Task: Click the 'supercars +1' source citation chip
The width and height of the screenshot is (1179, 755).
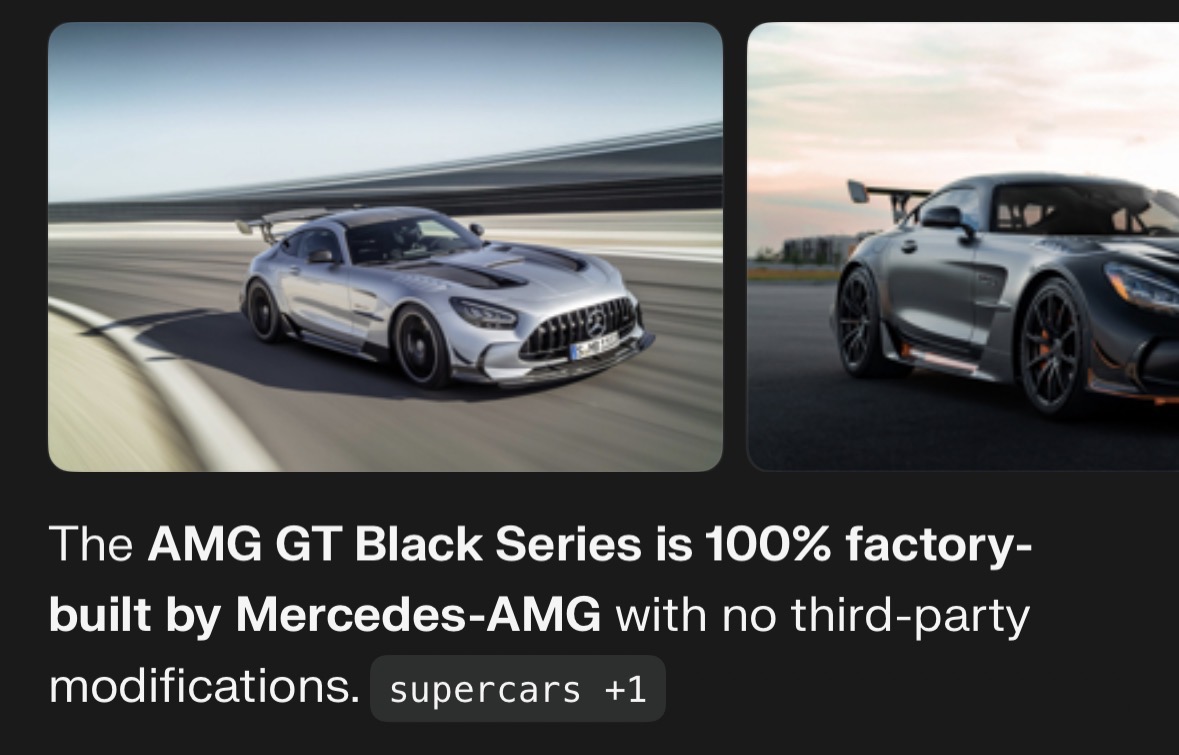Action: 517,689
